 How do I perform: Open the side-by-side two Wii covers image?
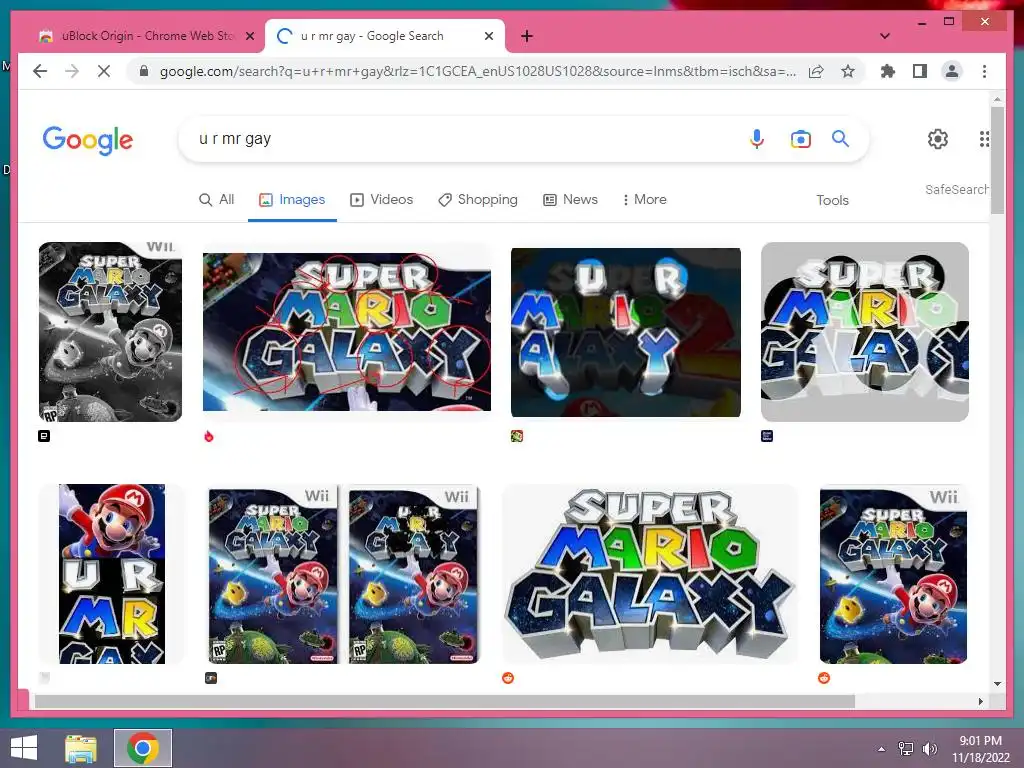[344, 573]
